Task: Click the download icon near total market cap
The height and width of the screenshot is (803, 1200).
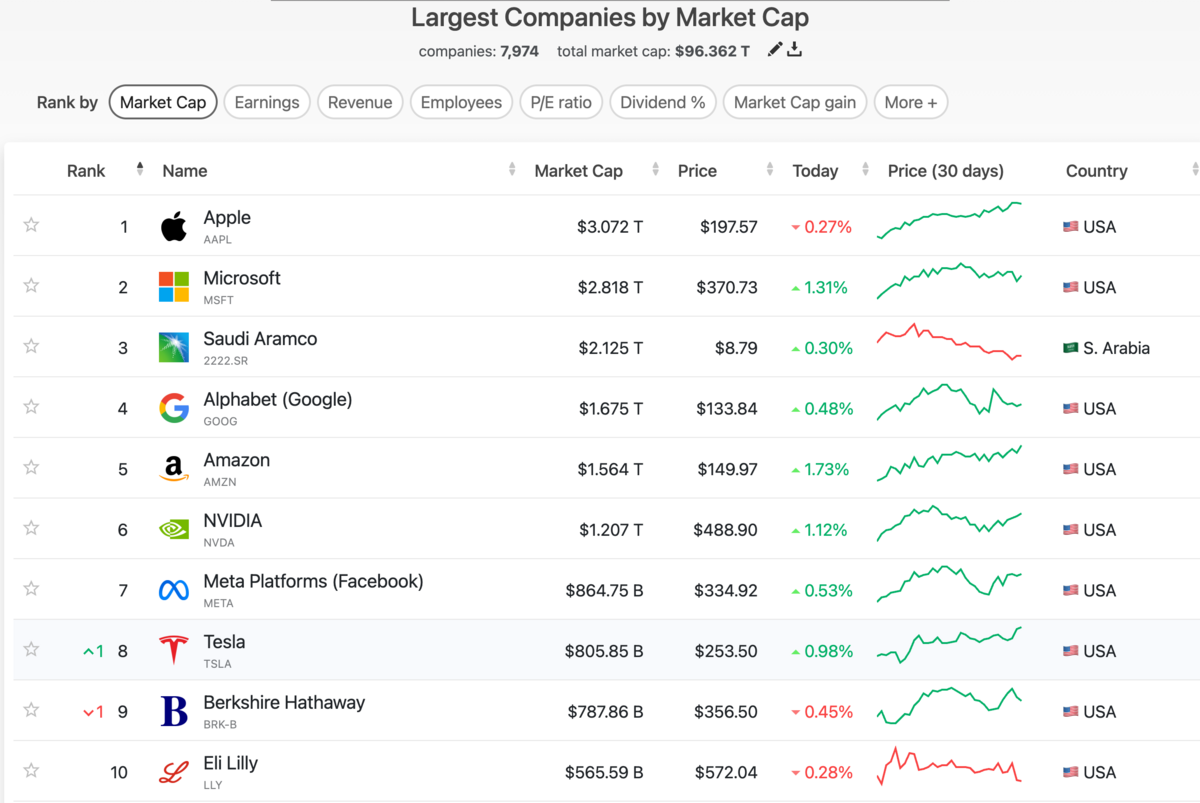Action: (795, 50)
